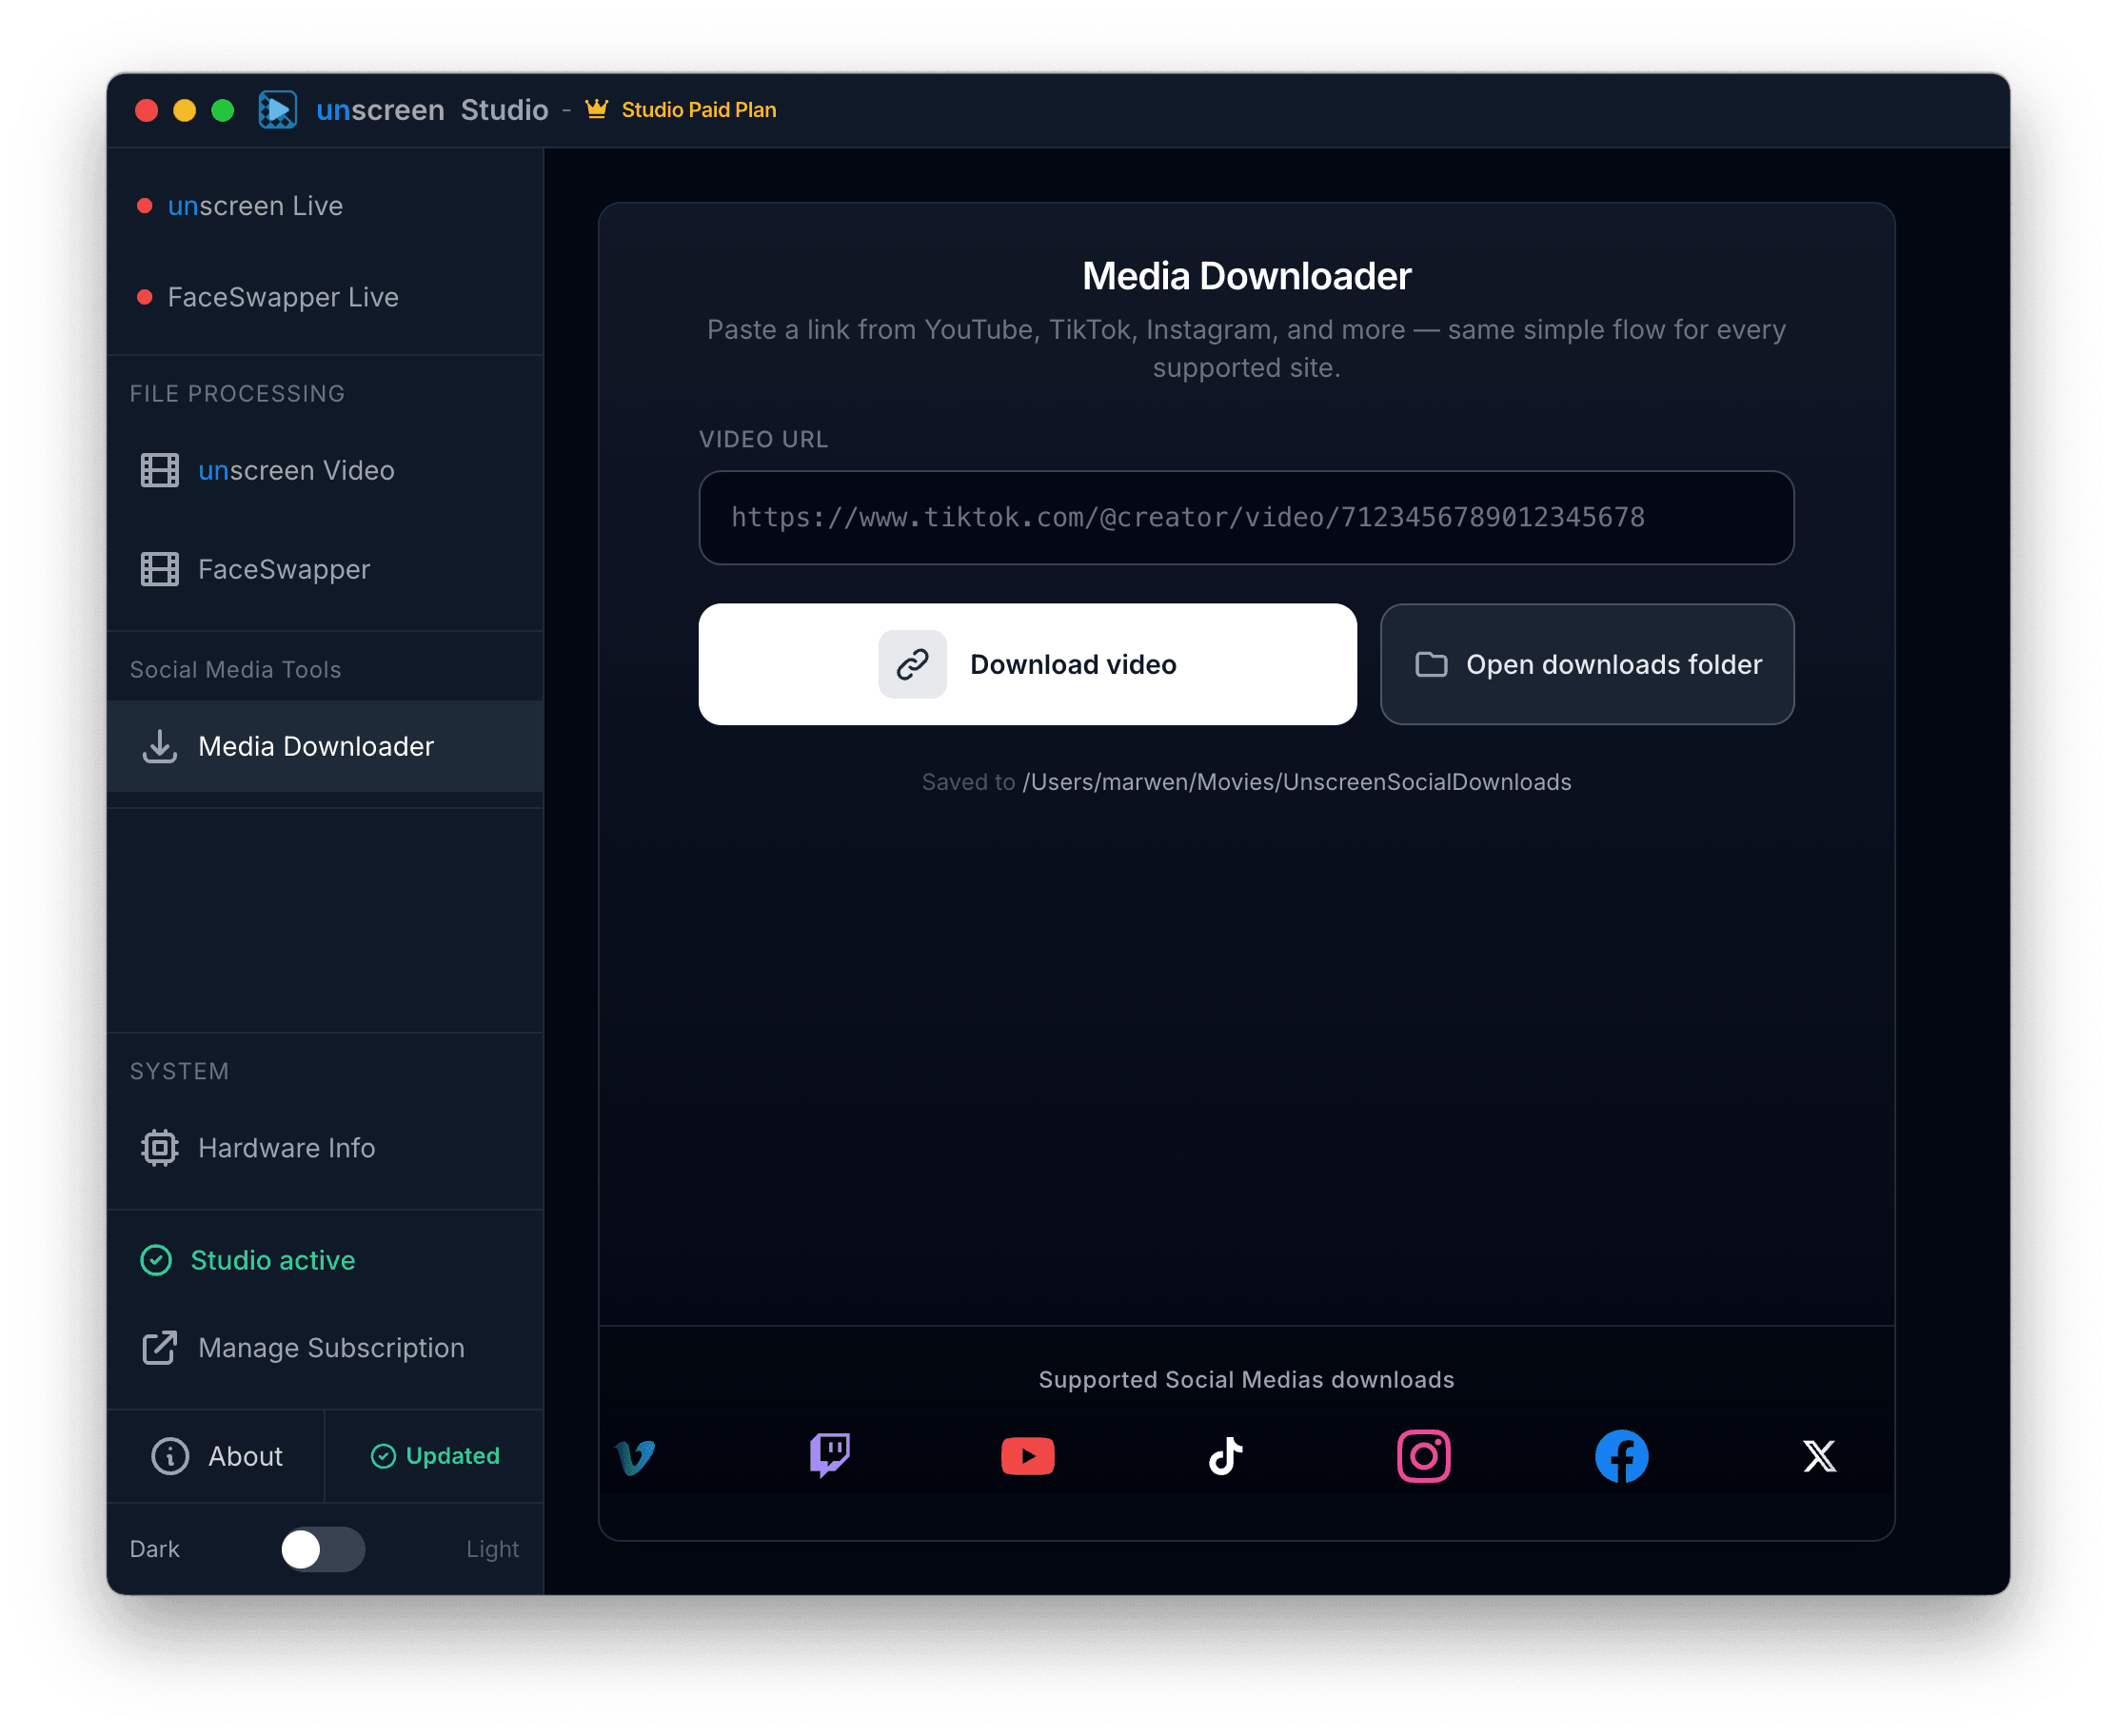Open unscreen Live from the sidebar
2117x1736 pixels.
(255, 205)
